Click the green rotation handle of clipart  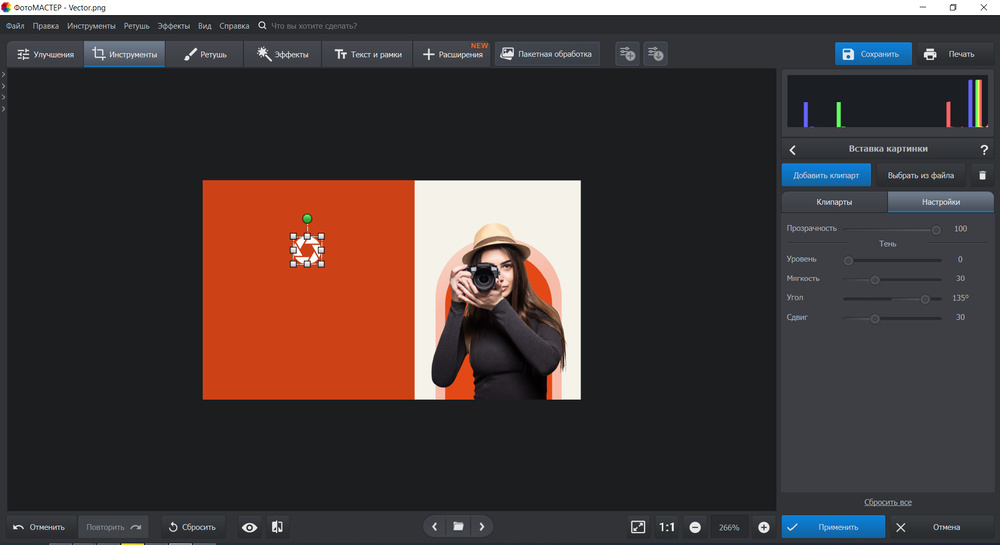click(307, 218)
